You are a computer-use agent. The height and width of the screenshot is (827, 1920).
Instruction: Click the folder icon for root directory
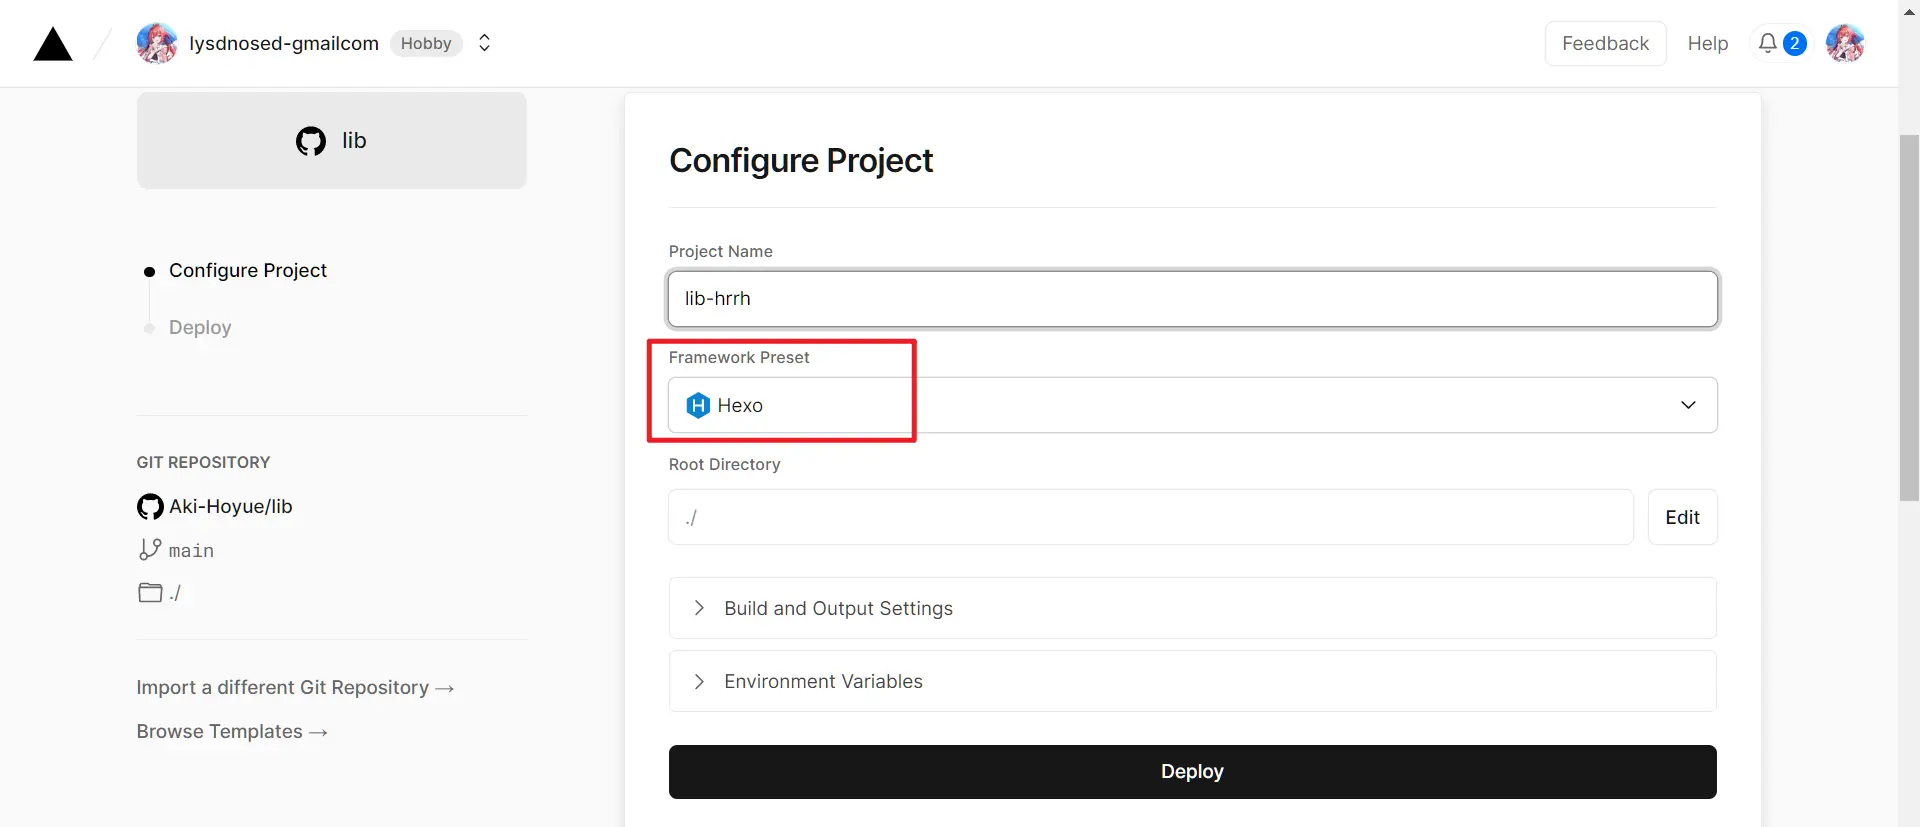tap(150, 592)
